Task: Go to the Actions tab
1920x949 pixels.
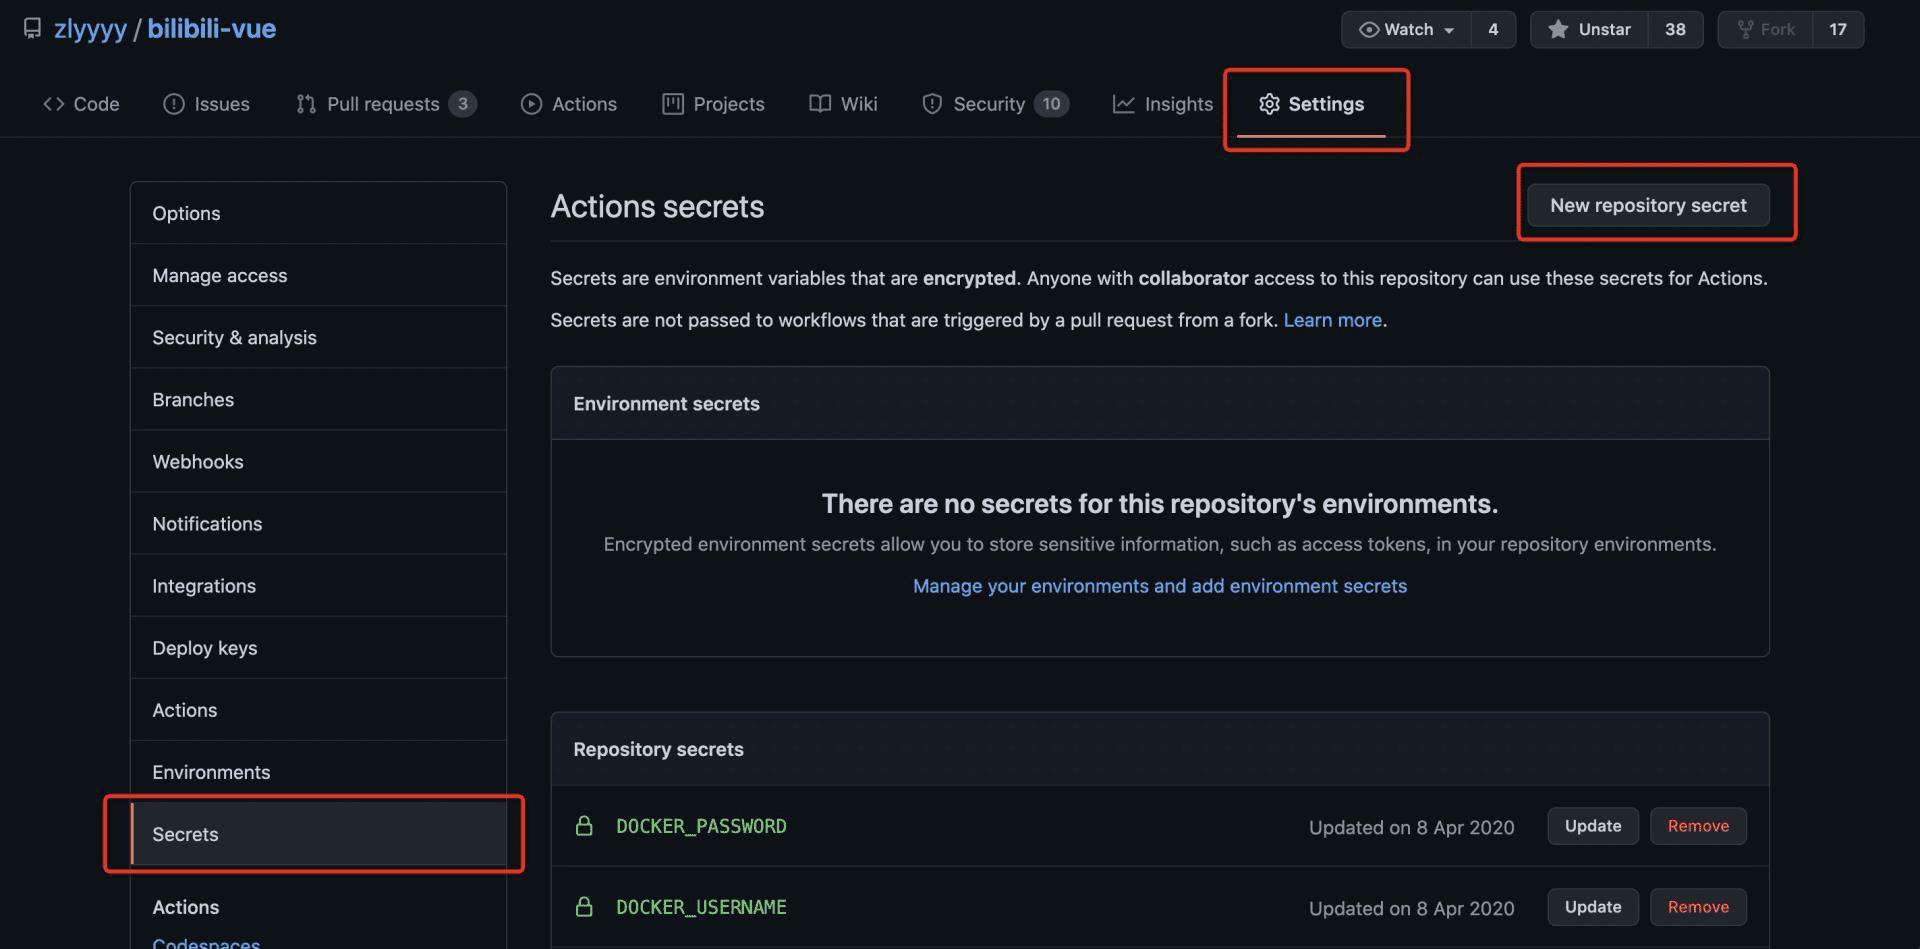Action: [x=568, y=104]
